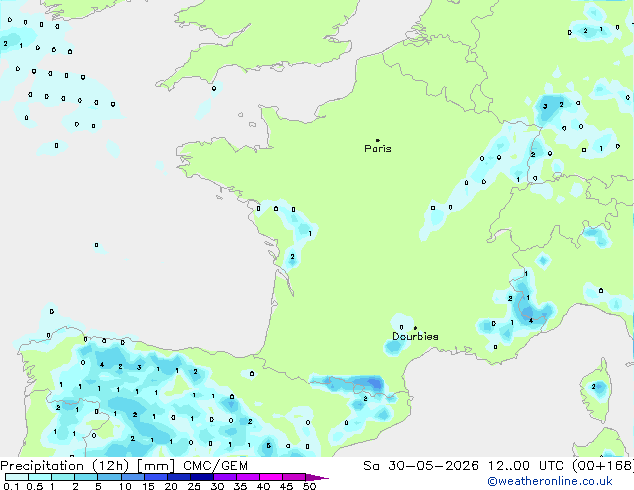
Task: Click the 50 legend scale value
Action: click(309, 486)
